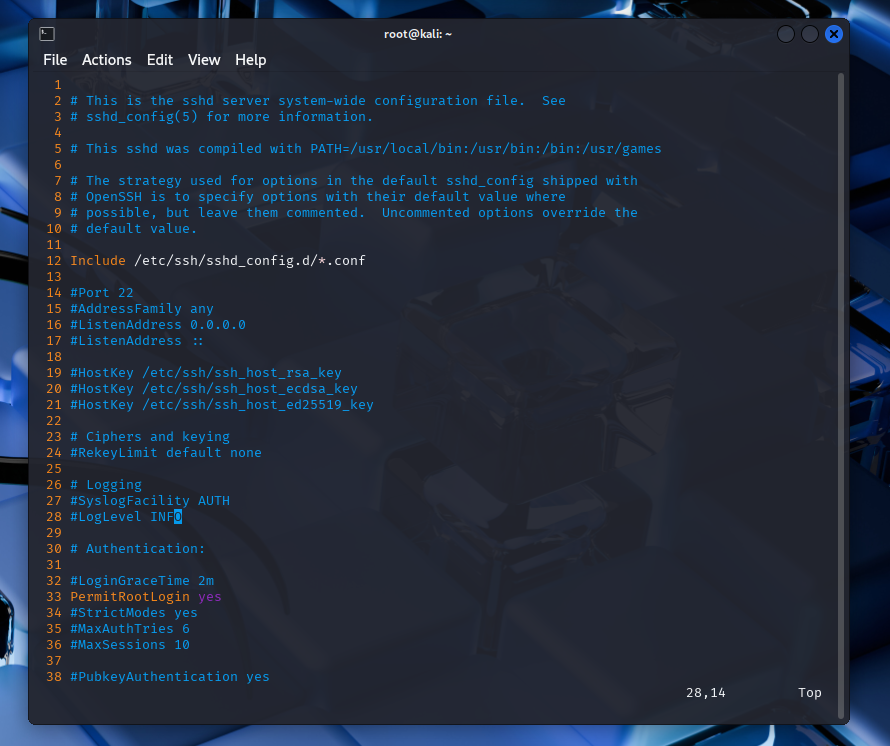Screen dimensions: 890x746
Task: Minimize the root@kali terminal window
Action: pyautogui.click(x=786, y=34)
